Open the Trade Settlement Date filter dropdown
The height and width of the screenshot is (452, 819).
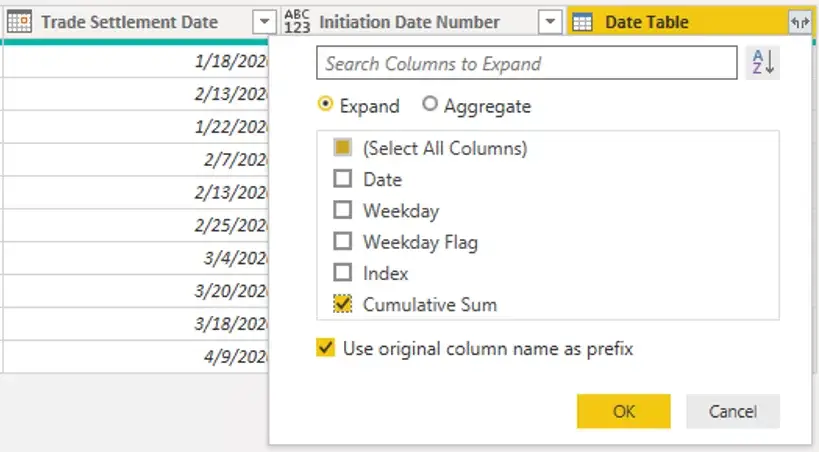point(264,22)
